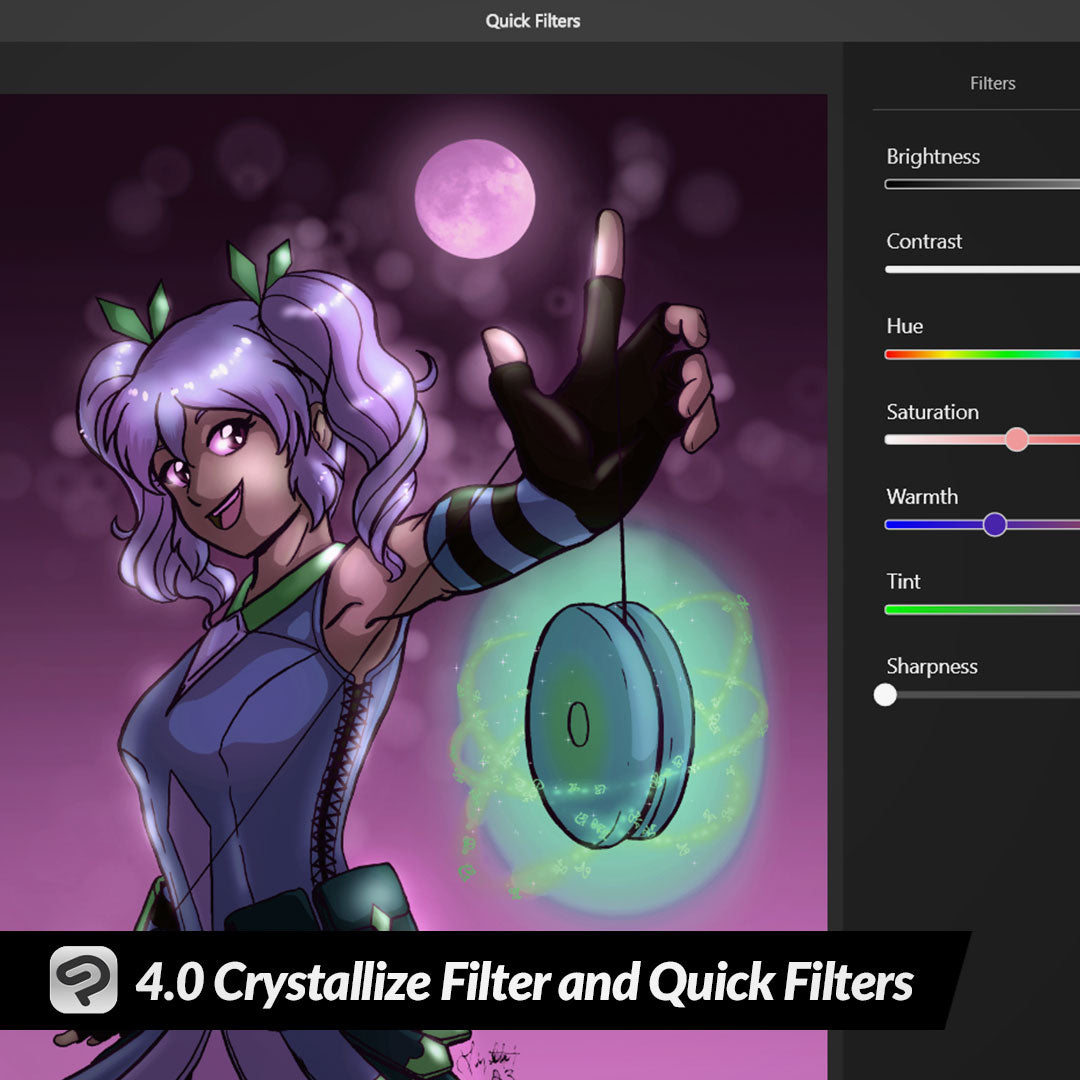The width and height of the screenshot is (1080, 1080).
Task: Click on the Brightness slider track
Action: 980,184
